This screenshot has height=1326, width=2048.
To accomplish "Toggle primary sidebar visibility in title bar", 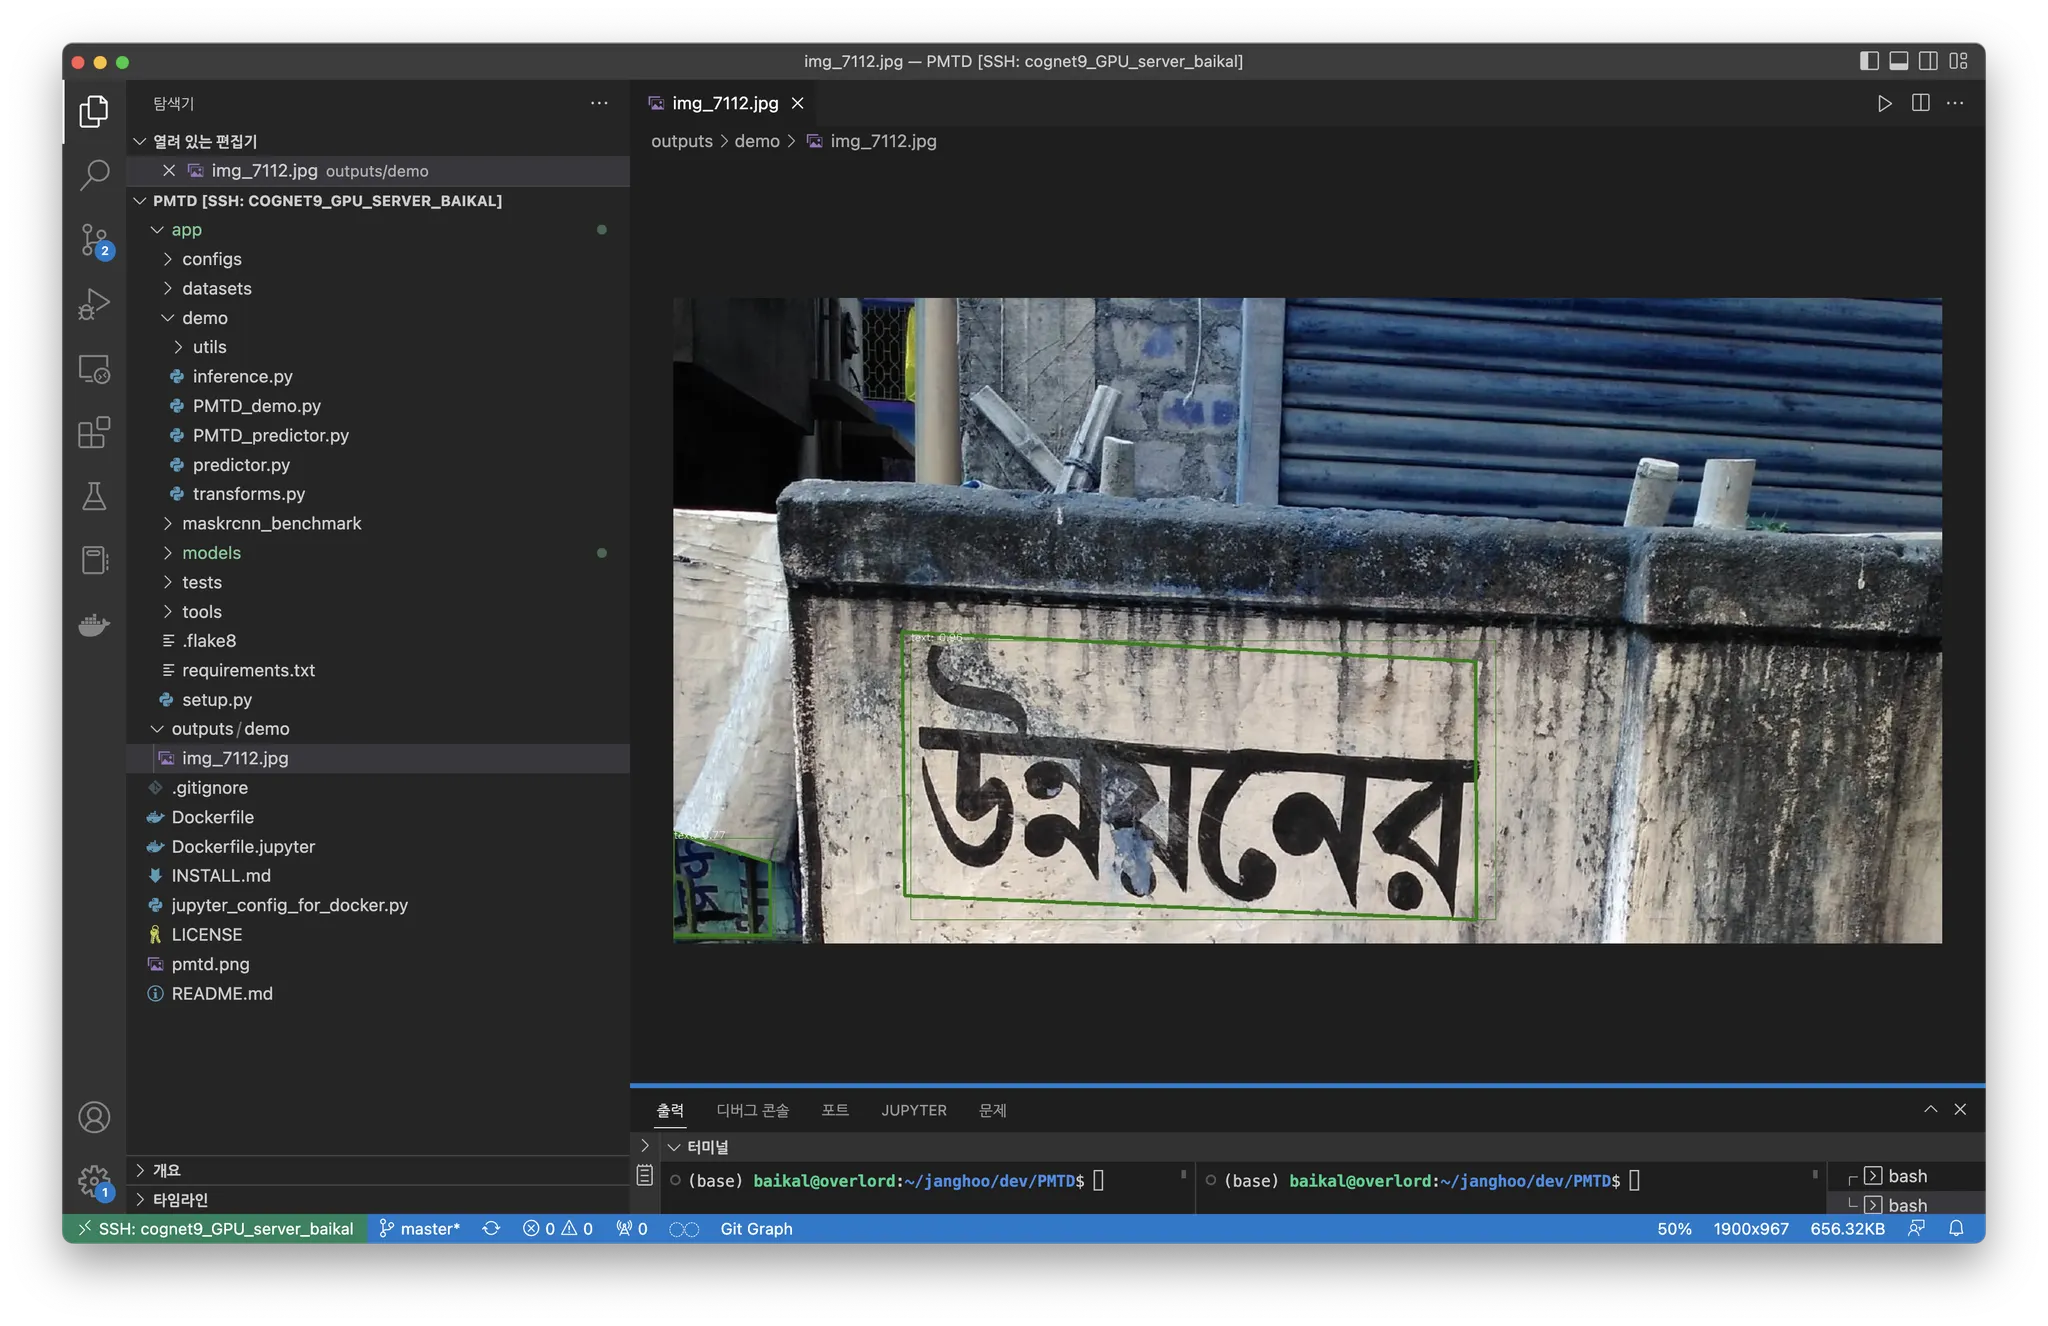I will point(1868,61).
